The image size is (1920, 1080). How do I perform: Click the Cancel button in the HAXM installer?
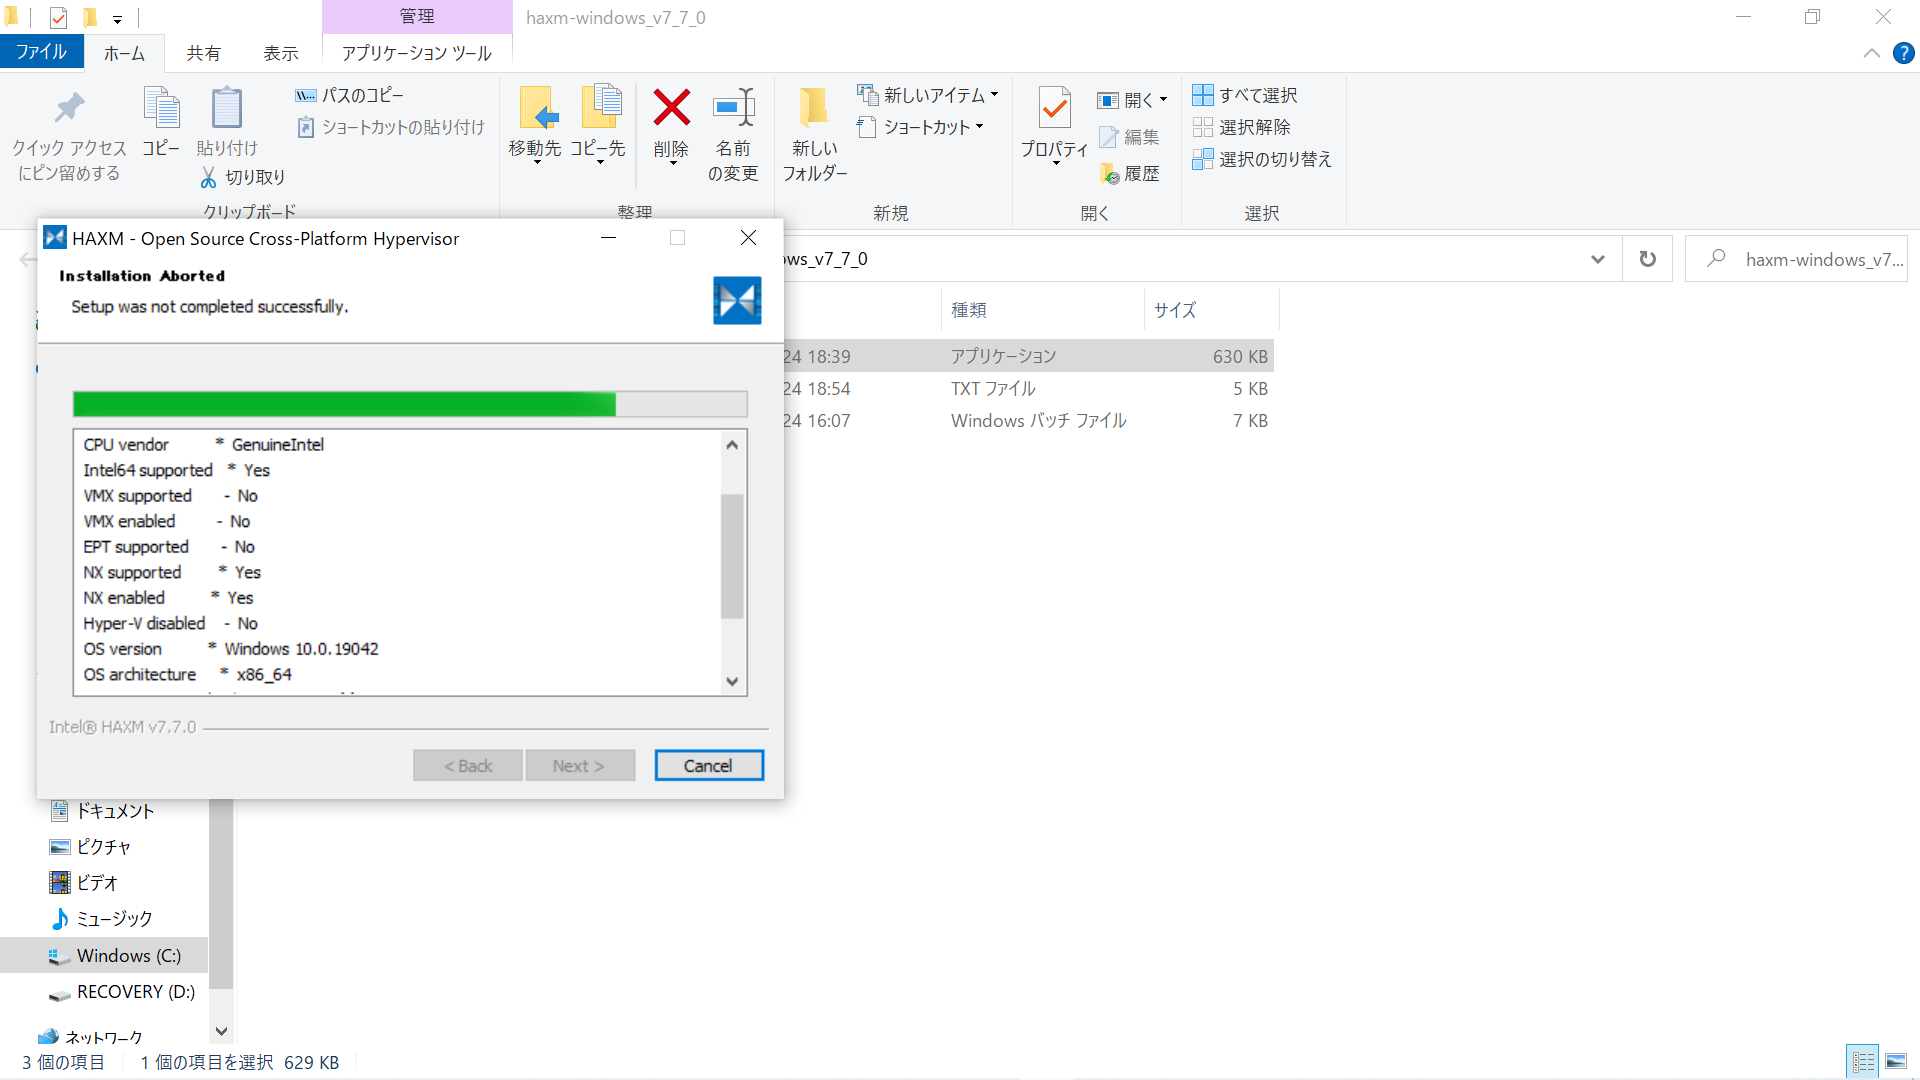click(x=709, y=765)
